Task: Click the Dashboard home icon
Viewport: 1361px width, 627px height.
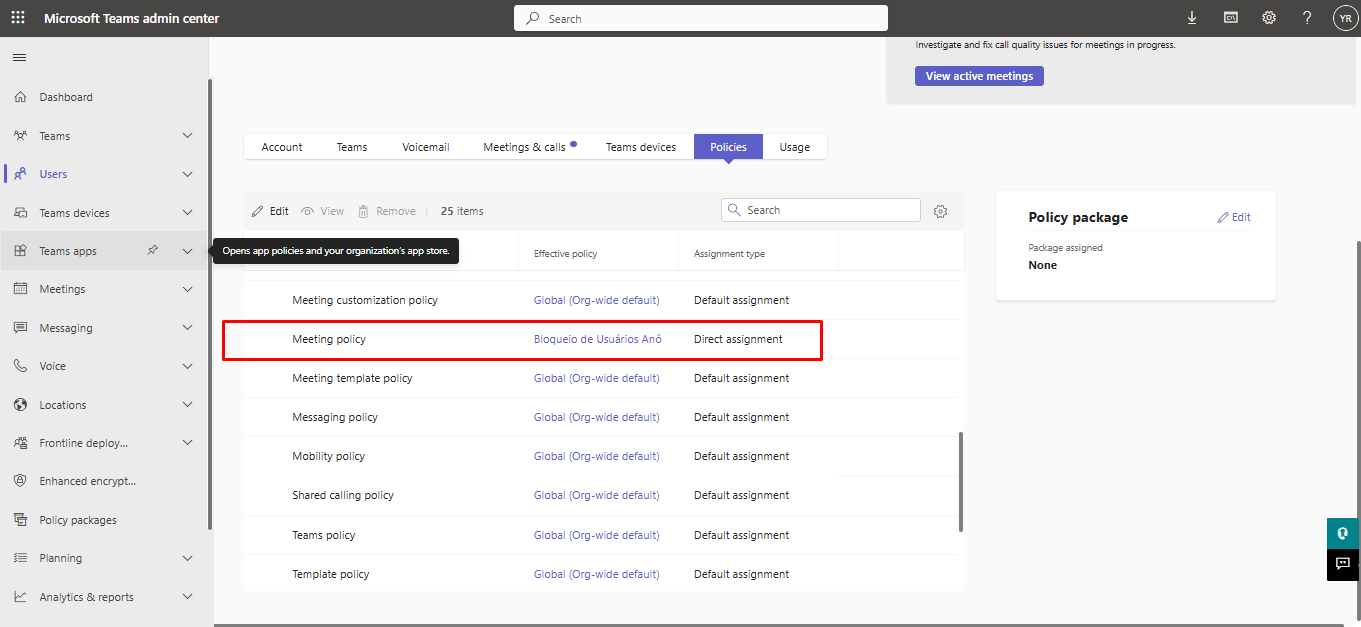Action: [x=20, y=97]
